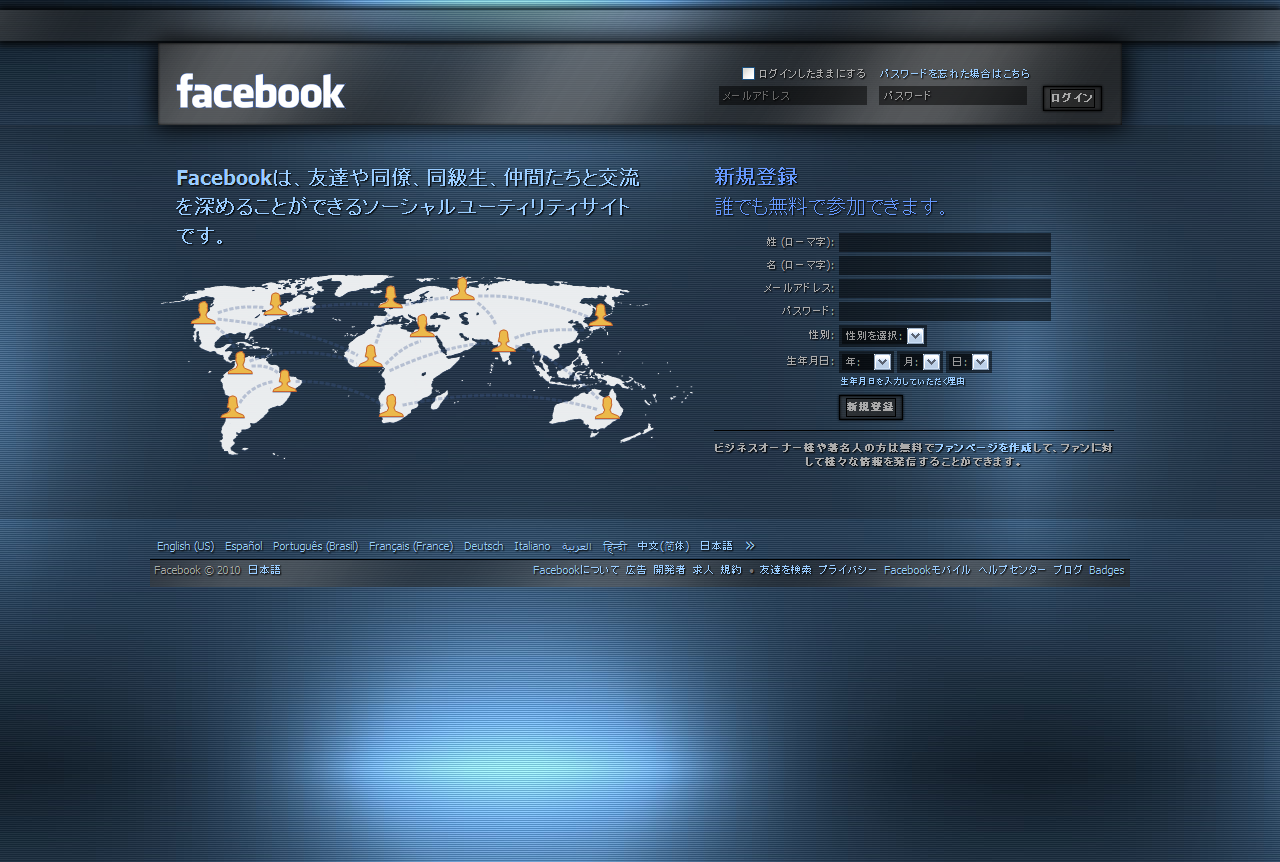This screenshot has width=1280, height=862.
Task: Focus the login パスワード field in header
Action: coord(953,95)
